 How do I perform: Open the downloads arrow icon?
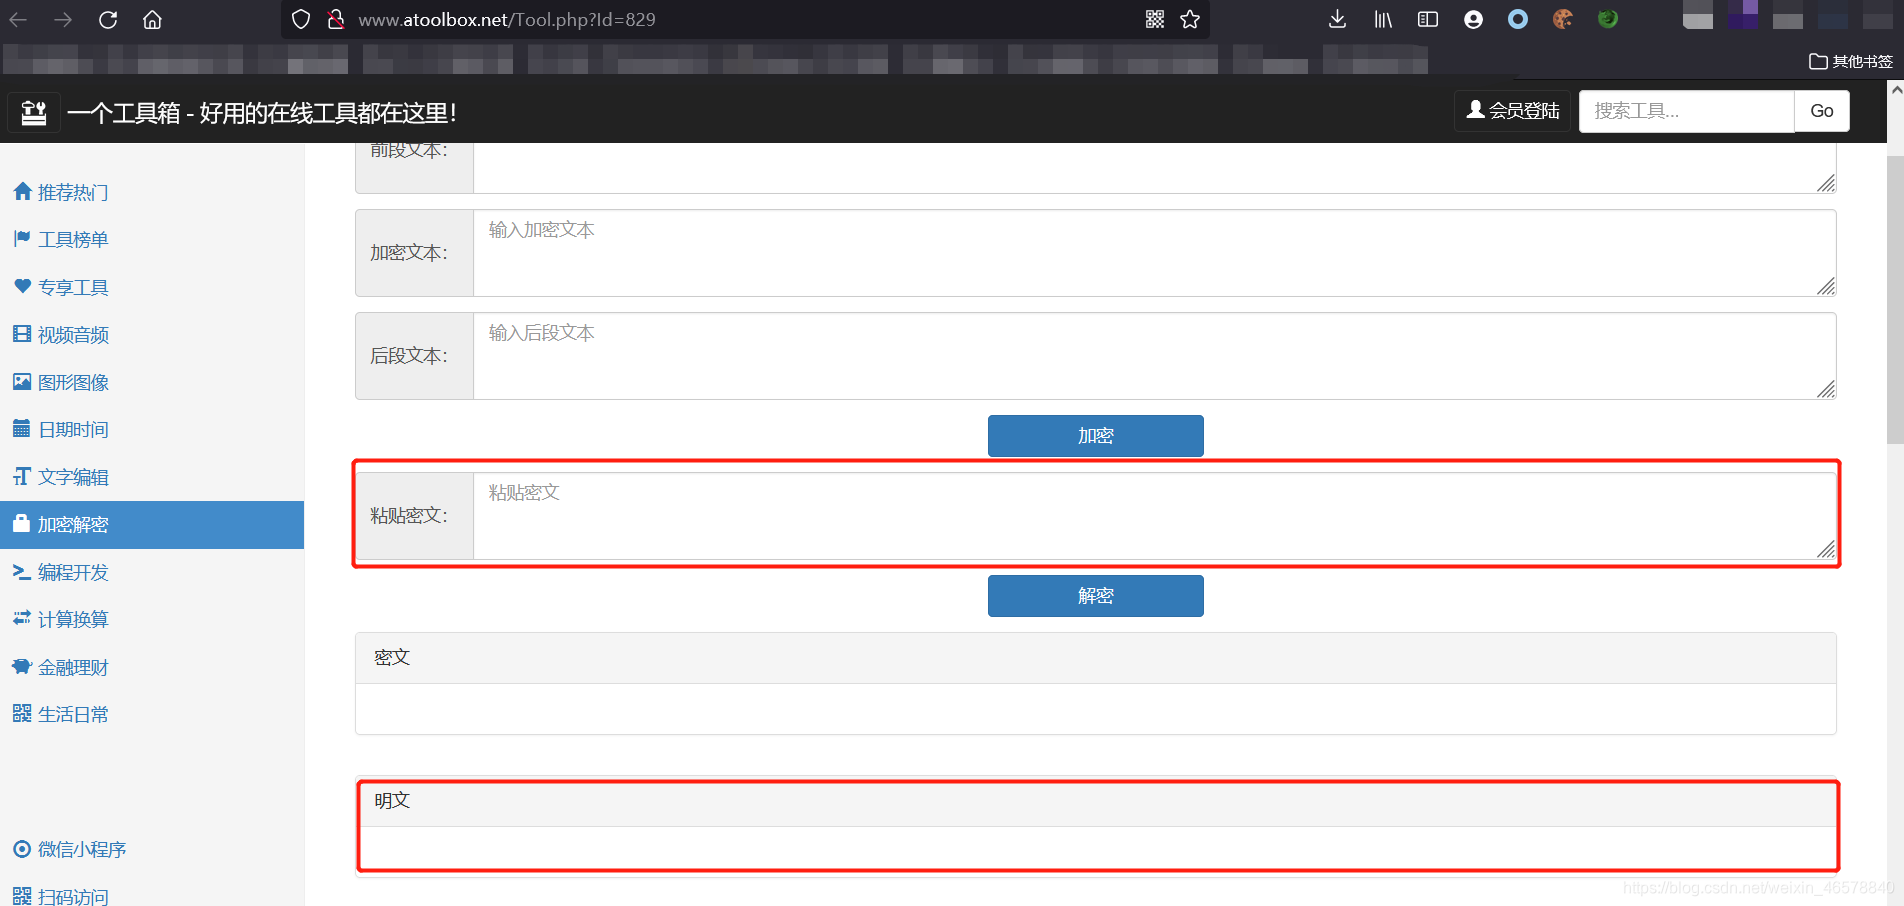tap(1337, 19)
